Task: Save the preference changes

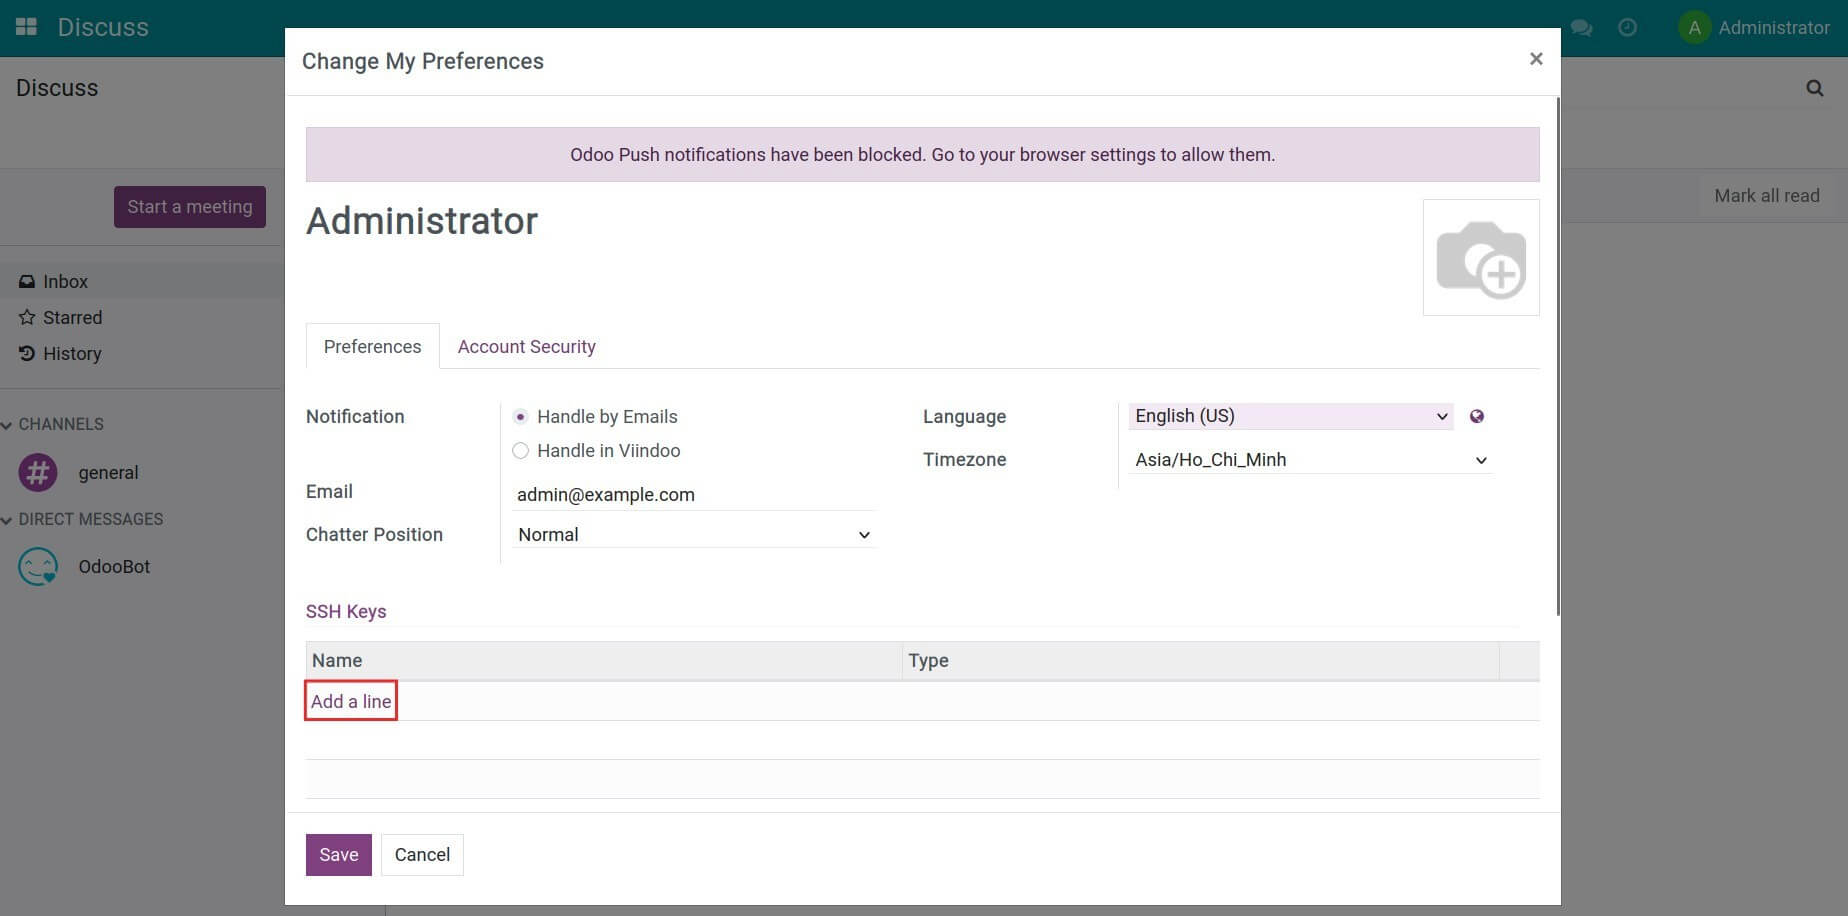Action: coord(338,854)
